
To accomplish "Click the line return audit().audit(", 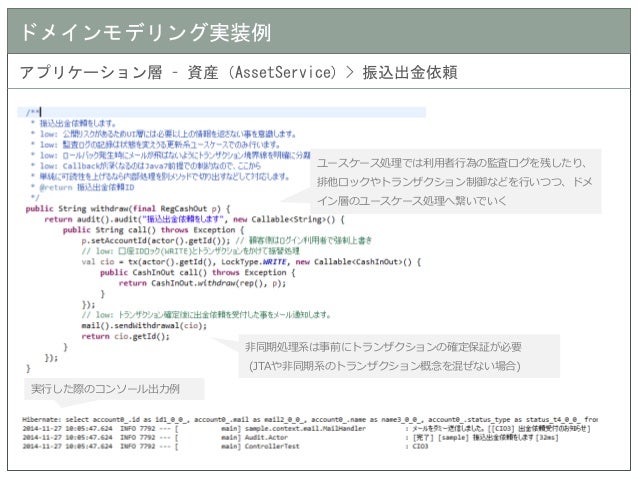I will coord(194,219).
